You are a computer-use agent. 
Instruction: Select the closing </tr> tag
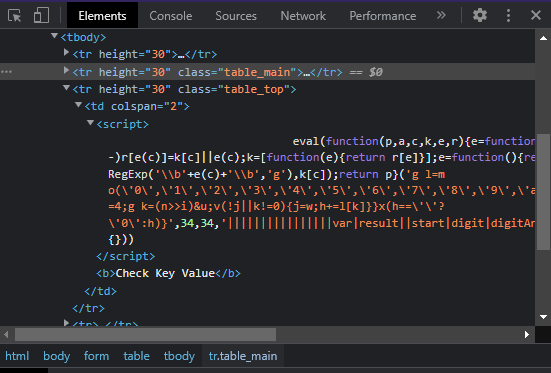(88, 308)
